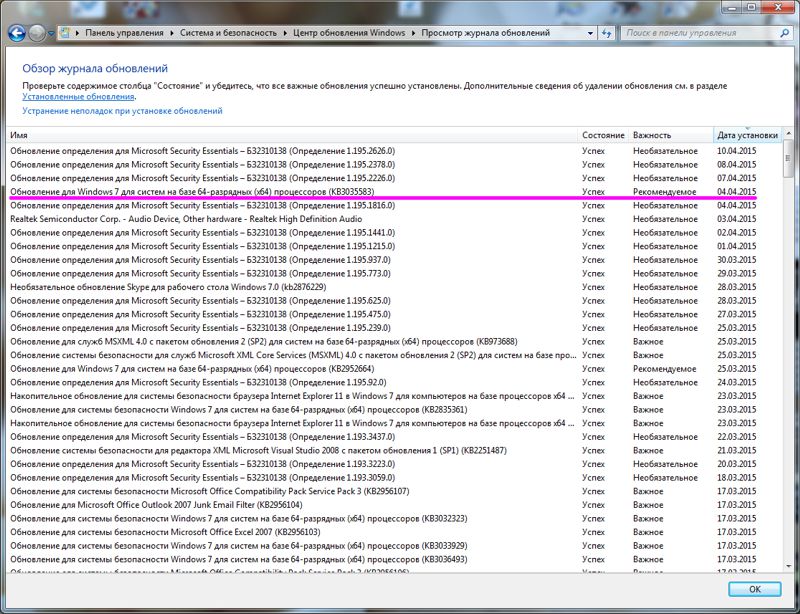Click the Forward navigation arrow

[37, 34]
